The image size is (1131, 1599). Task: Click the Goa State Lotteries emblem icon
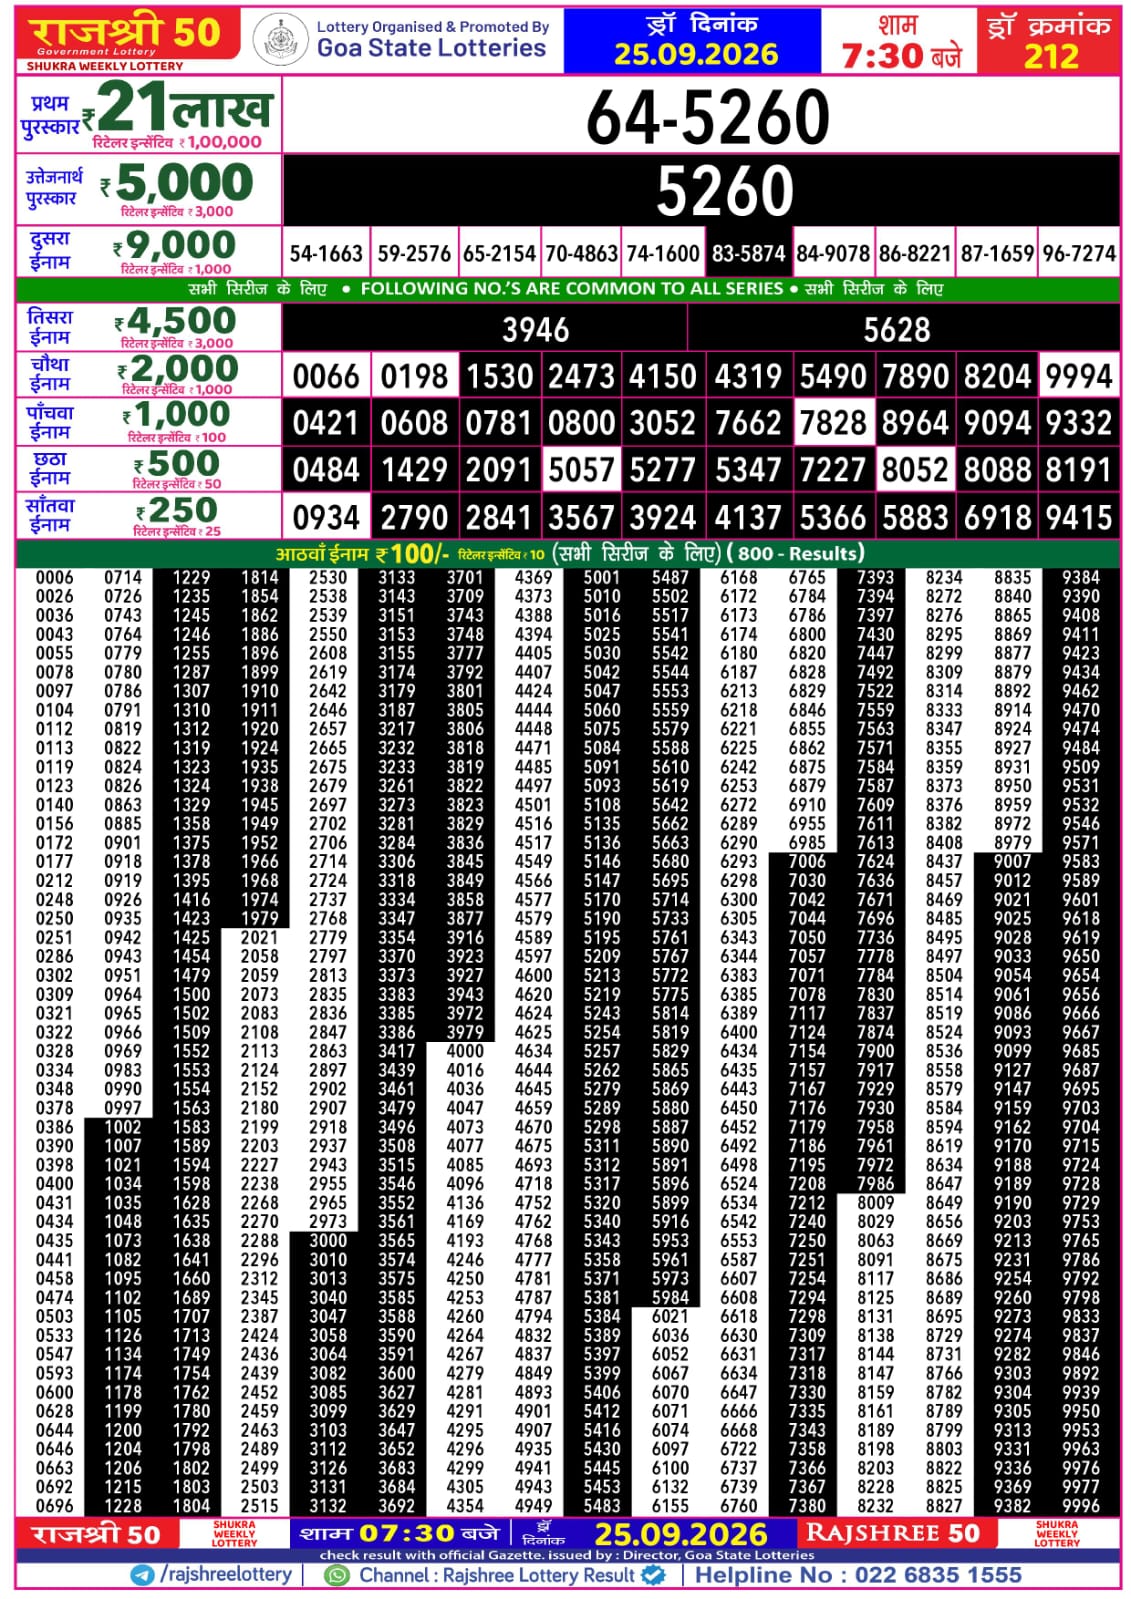pos(281,41)
